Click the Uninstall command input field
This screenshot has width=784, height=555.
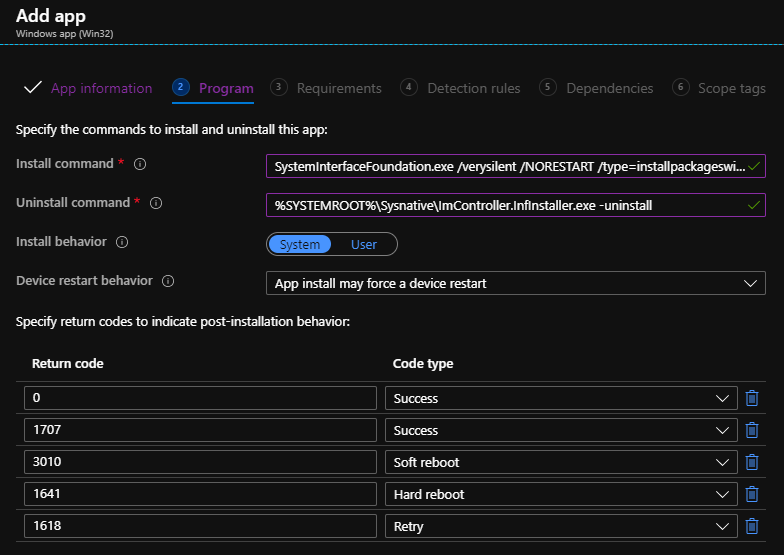coord(516,205)
